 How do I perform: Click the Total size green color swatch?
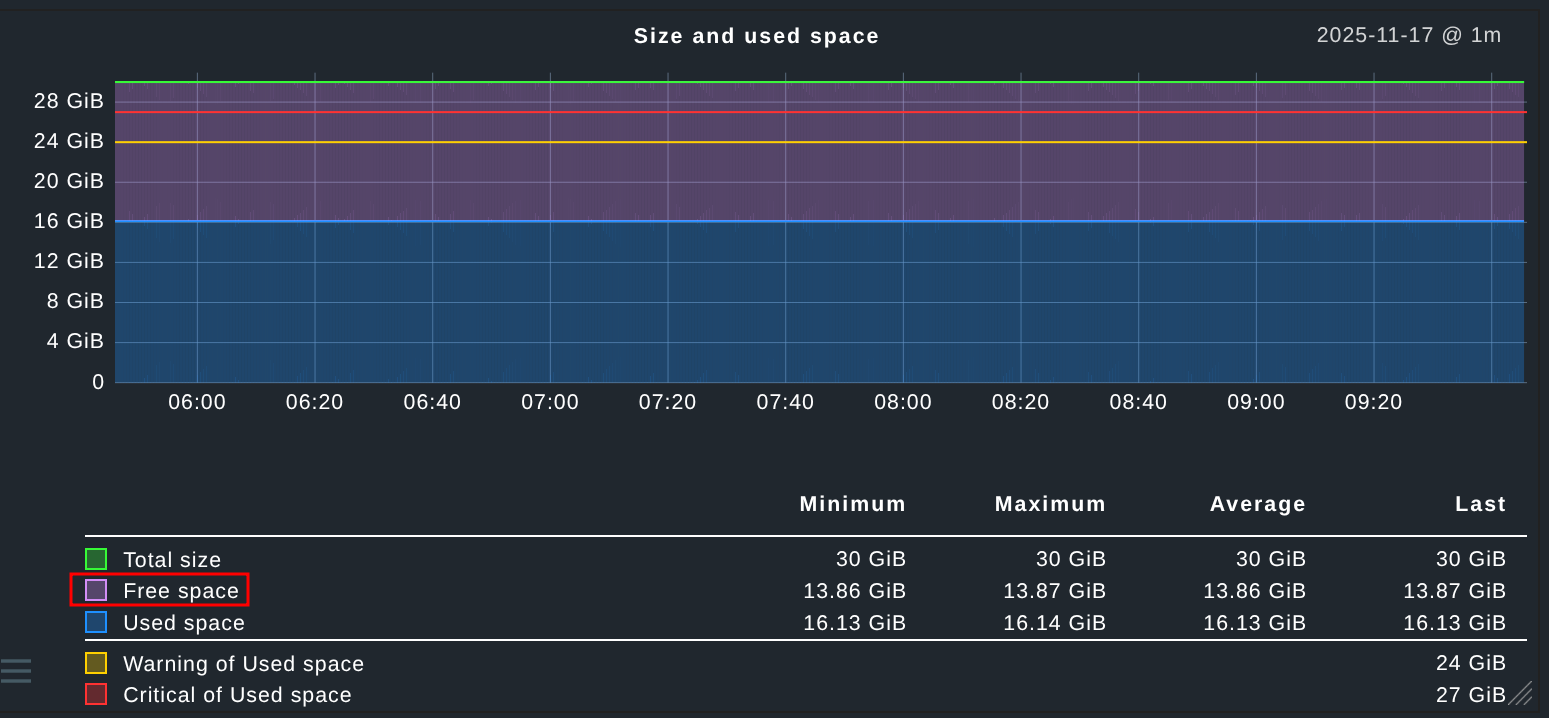[96, 559]
